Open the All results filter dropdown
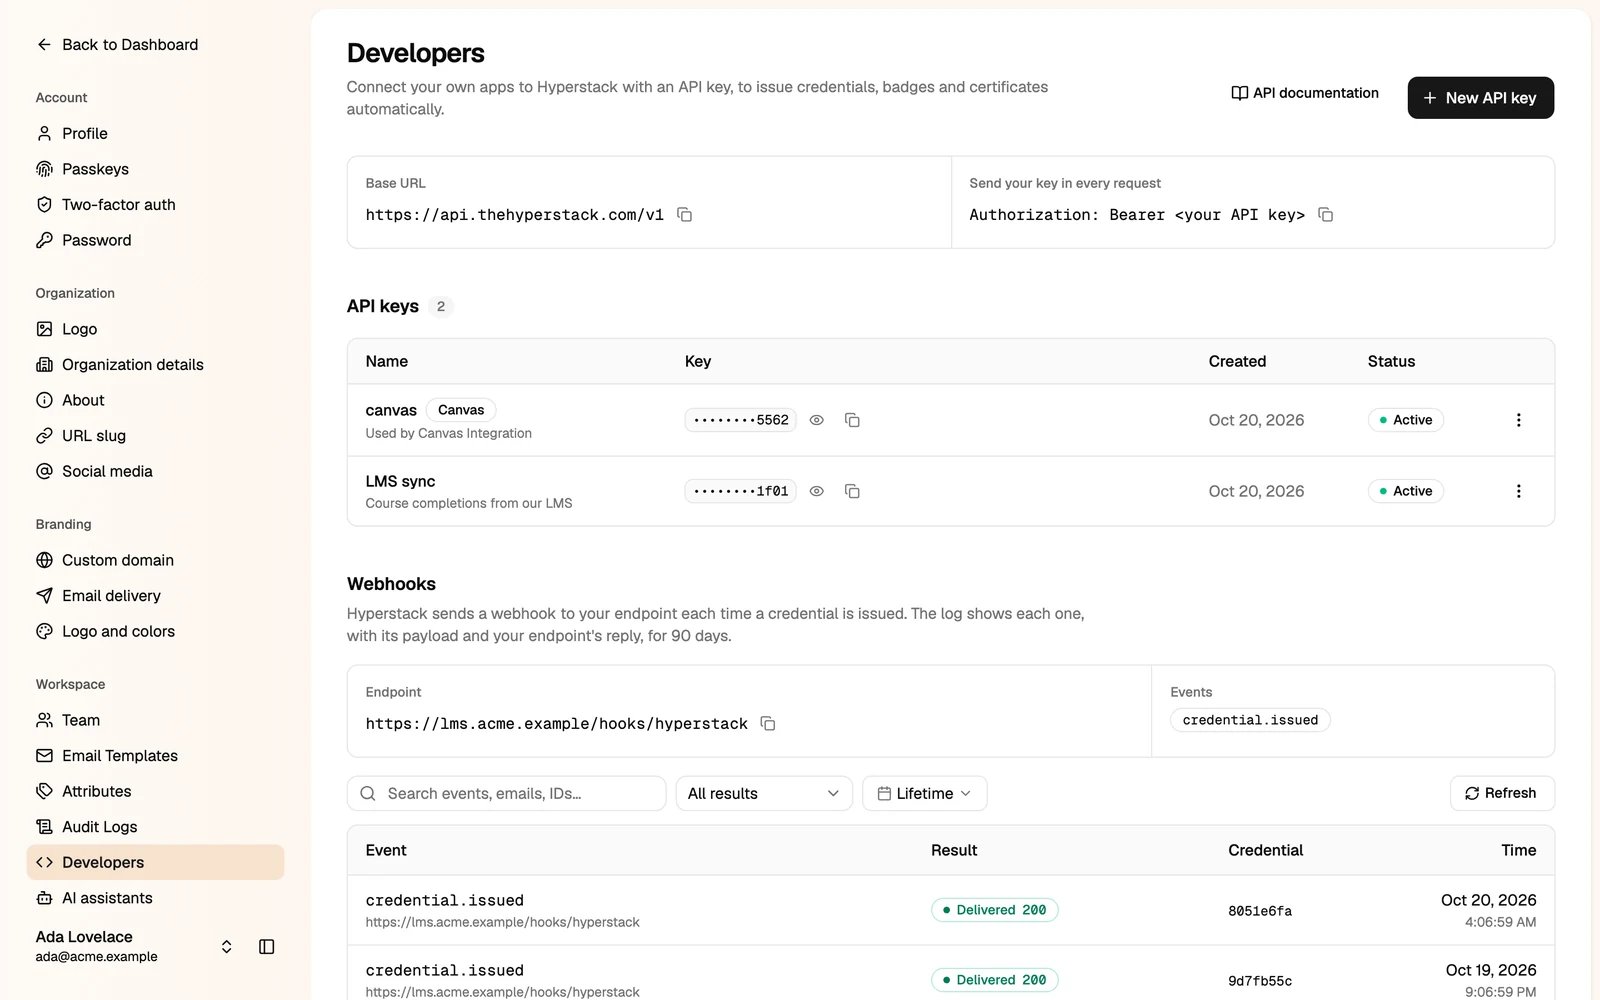 point(764,793)
